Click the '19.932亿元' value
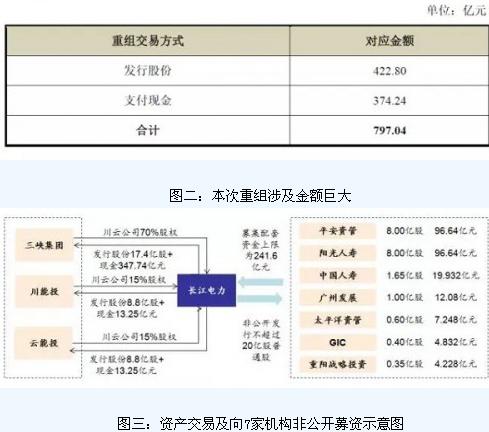The image size is (489, 432). pos(456,275)
